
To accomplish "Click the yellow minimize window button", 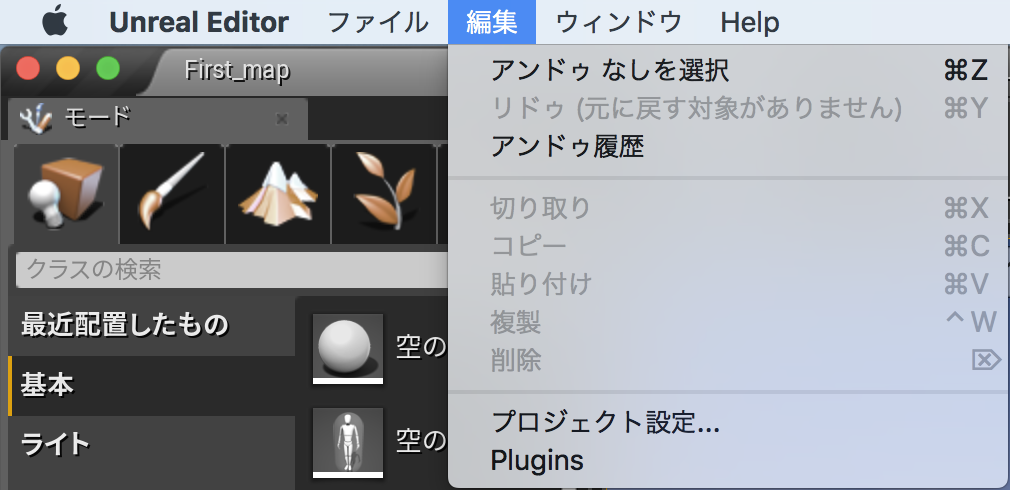I will (x=68, y=68).
